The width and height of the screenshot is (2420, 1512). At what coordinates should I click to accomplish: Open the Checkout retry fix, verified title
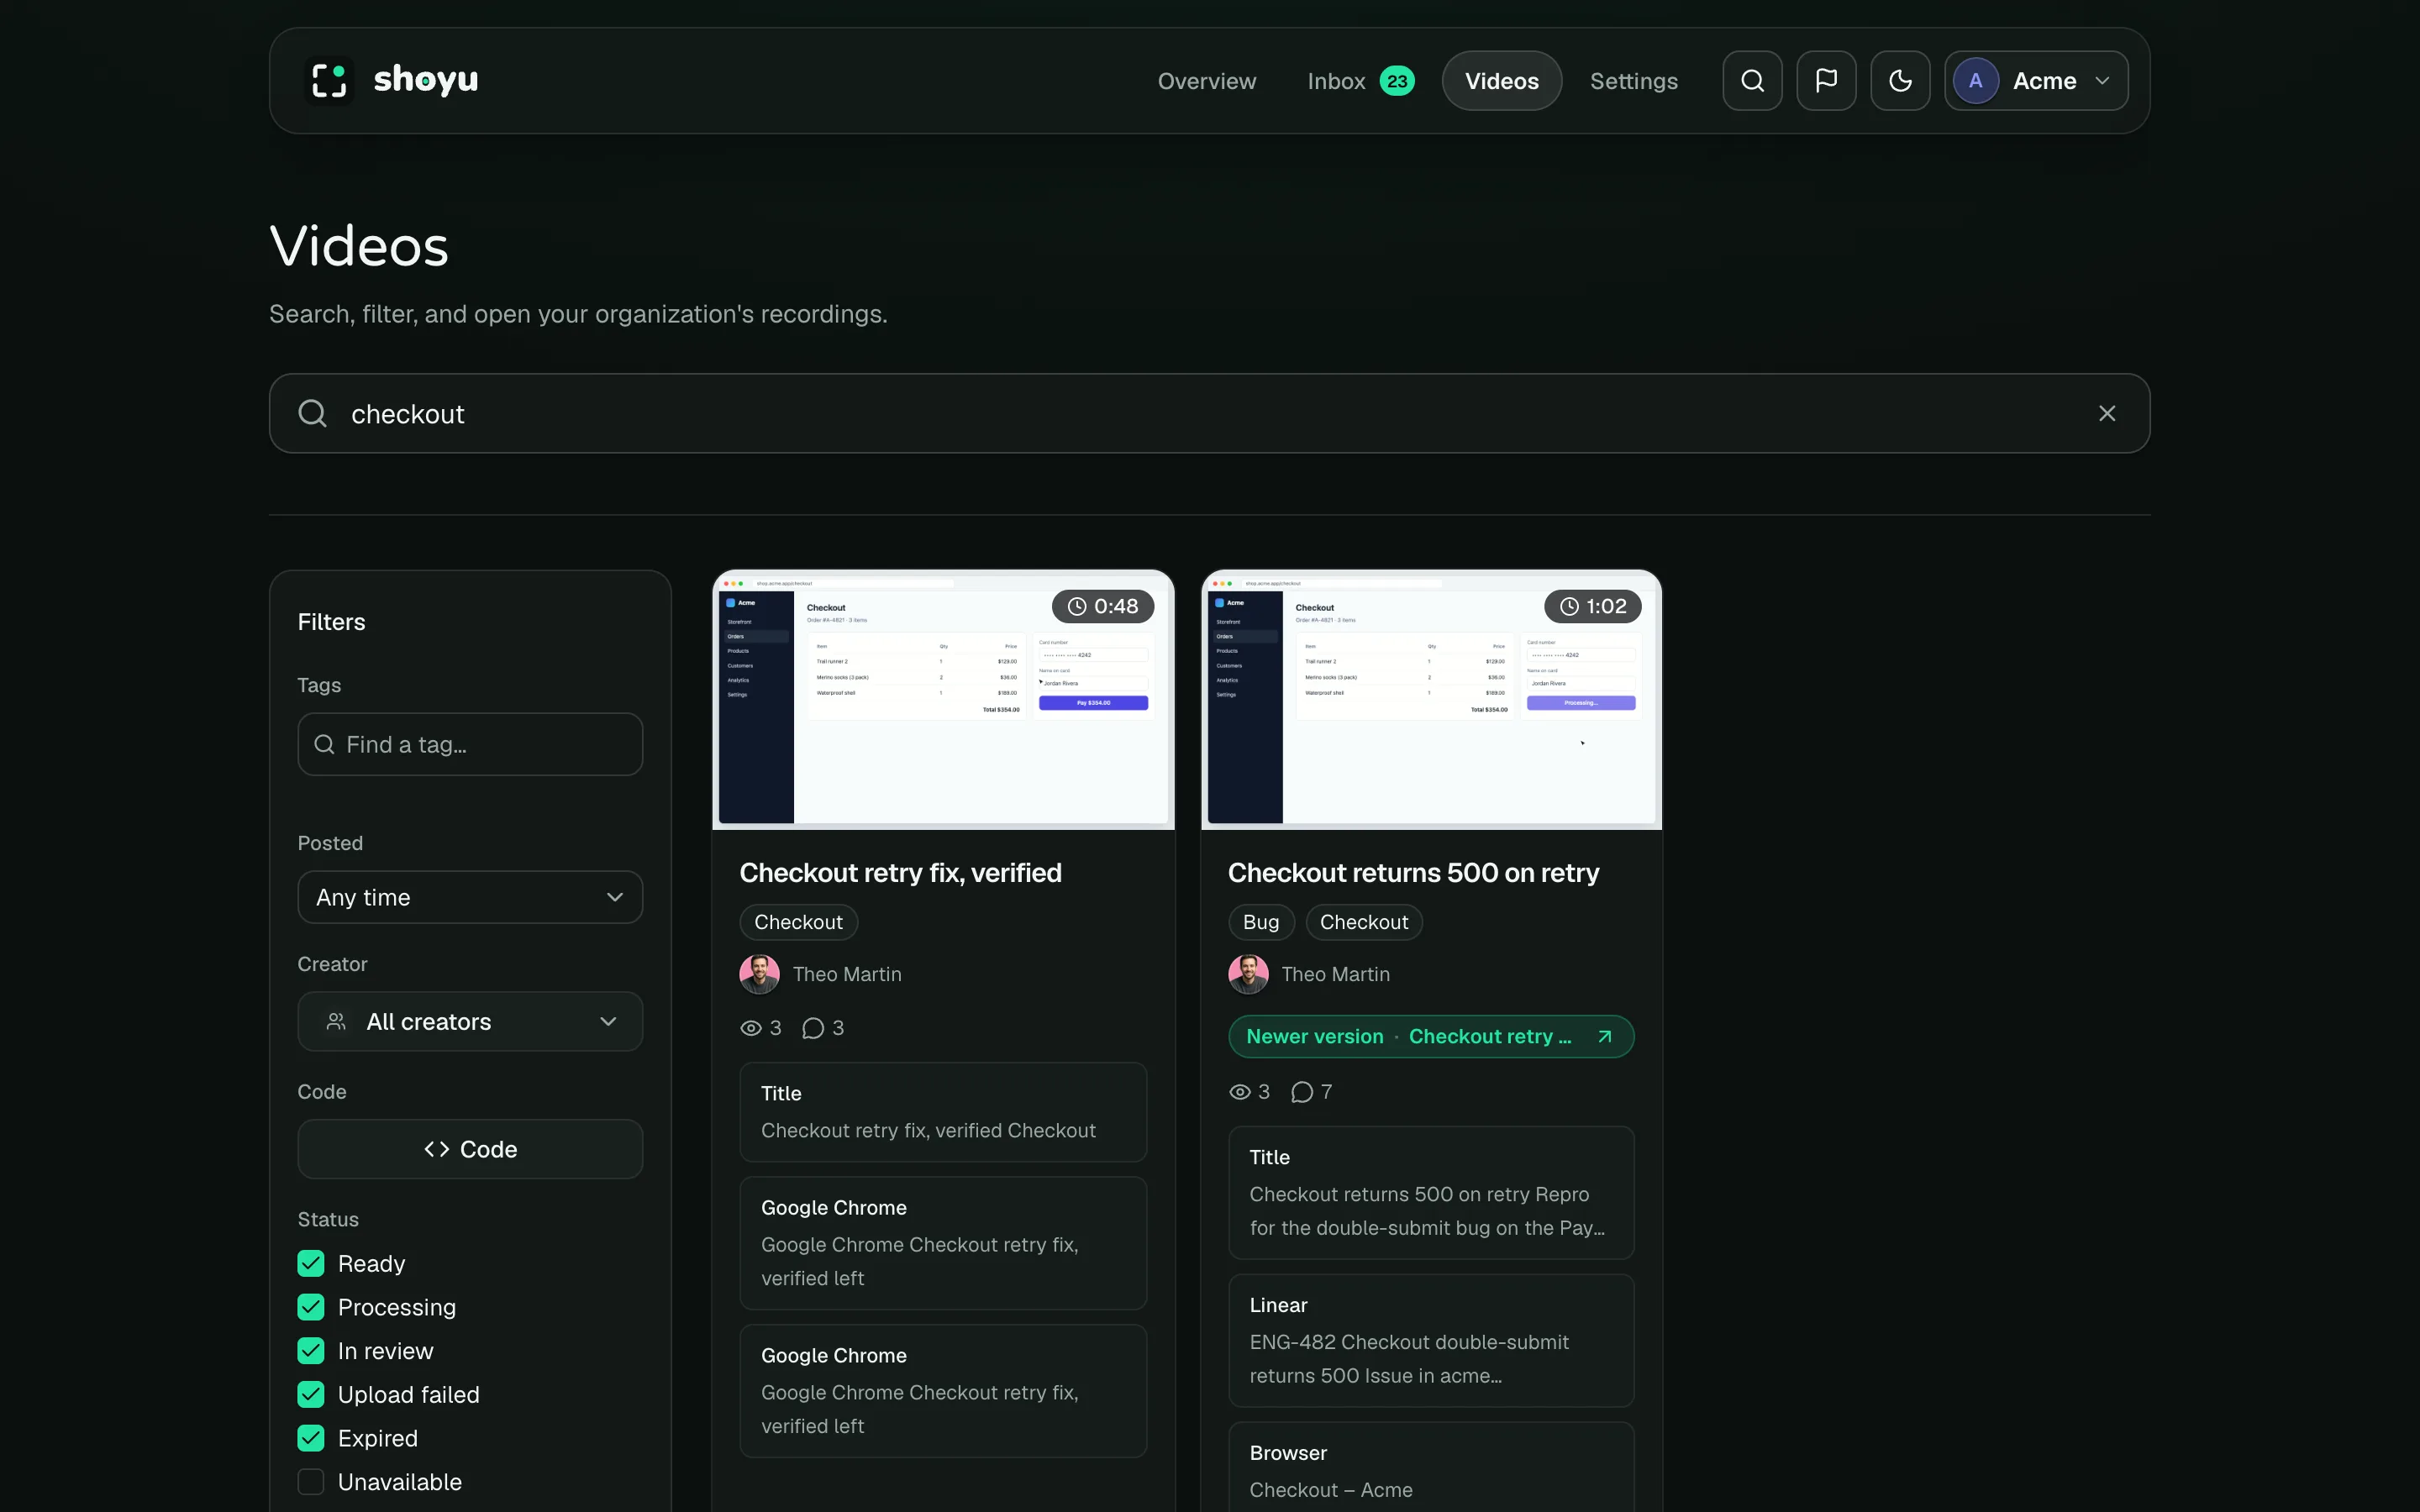pos(900,873)
